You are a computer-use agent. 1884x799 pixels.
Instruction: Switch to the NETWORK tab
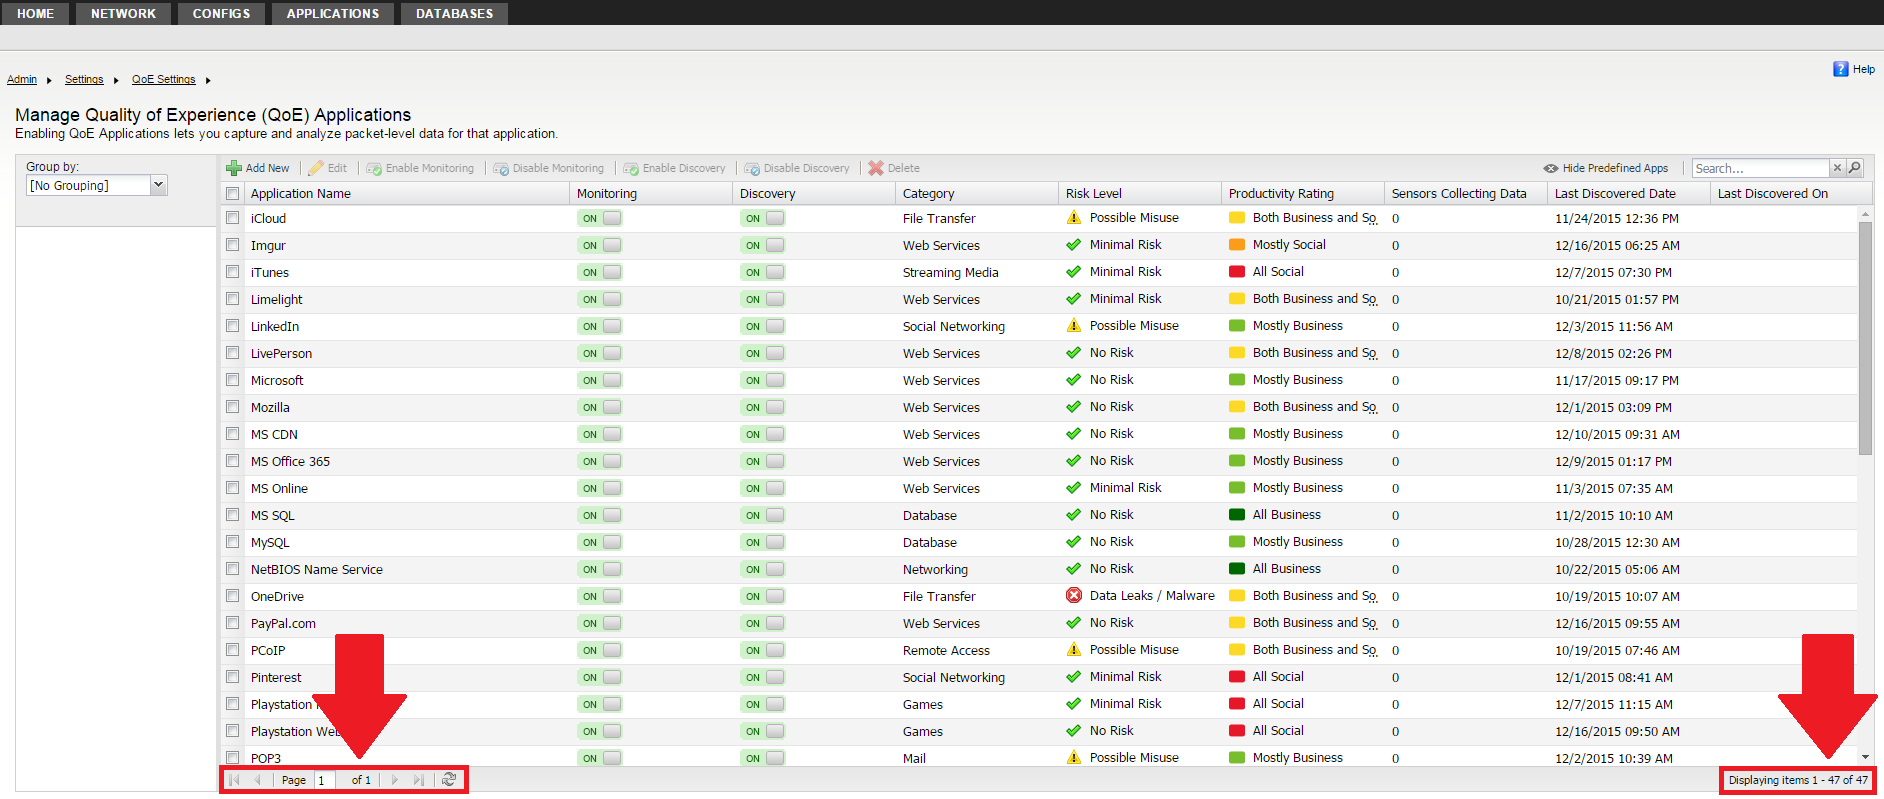point(123,13)
